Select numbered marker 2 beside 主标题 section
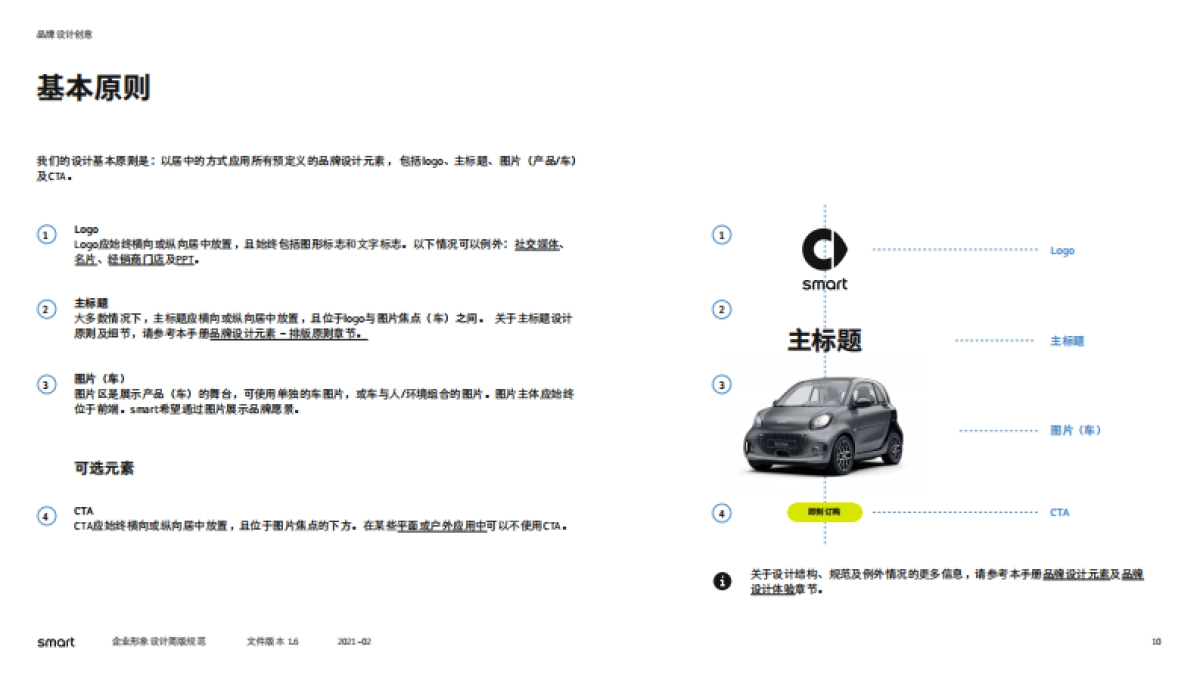 point(45,309)
